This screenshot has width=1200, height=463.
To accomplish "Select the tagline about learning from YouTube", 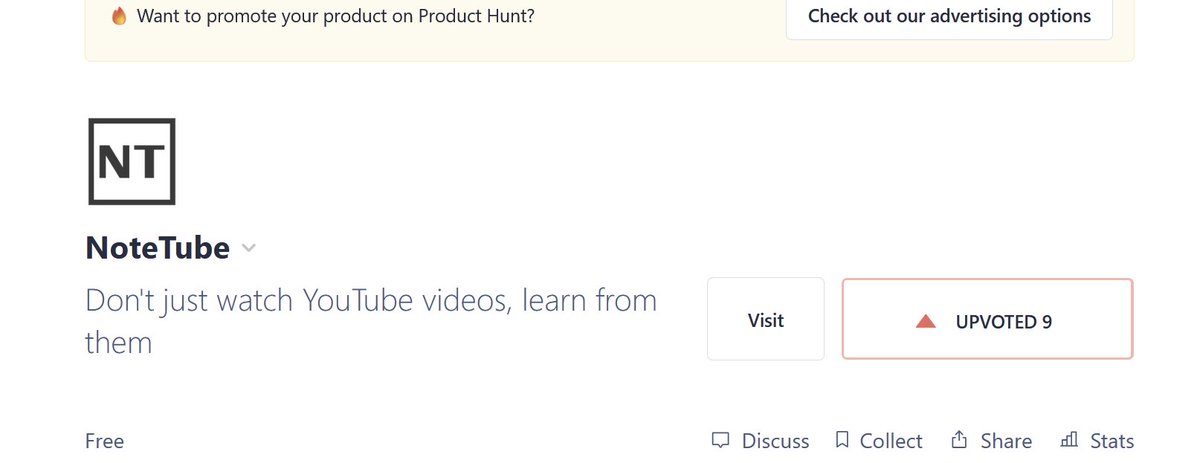I will coord(371,321).
